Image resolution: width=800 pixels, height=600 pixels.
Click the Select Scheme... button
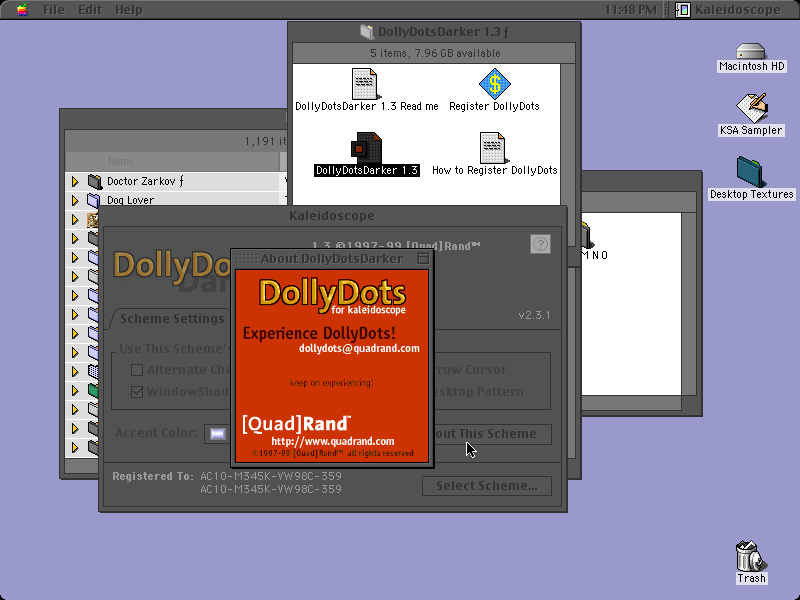tap(487, 486)
